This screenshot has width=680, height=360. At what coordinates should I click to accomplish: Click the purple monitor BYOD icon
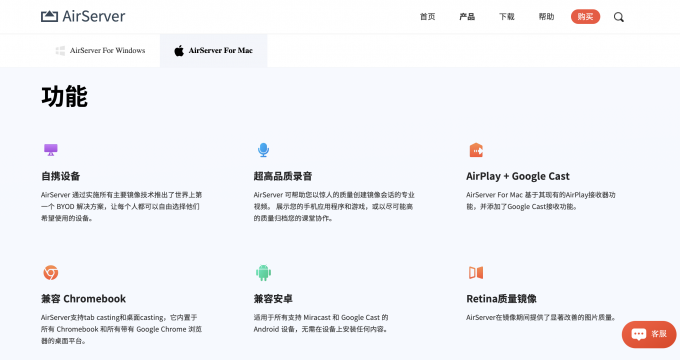click(x=51, y=150)
